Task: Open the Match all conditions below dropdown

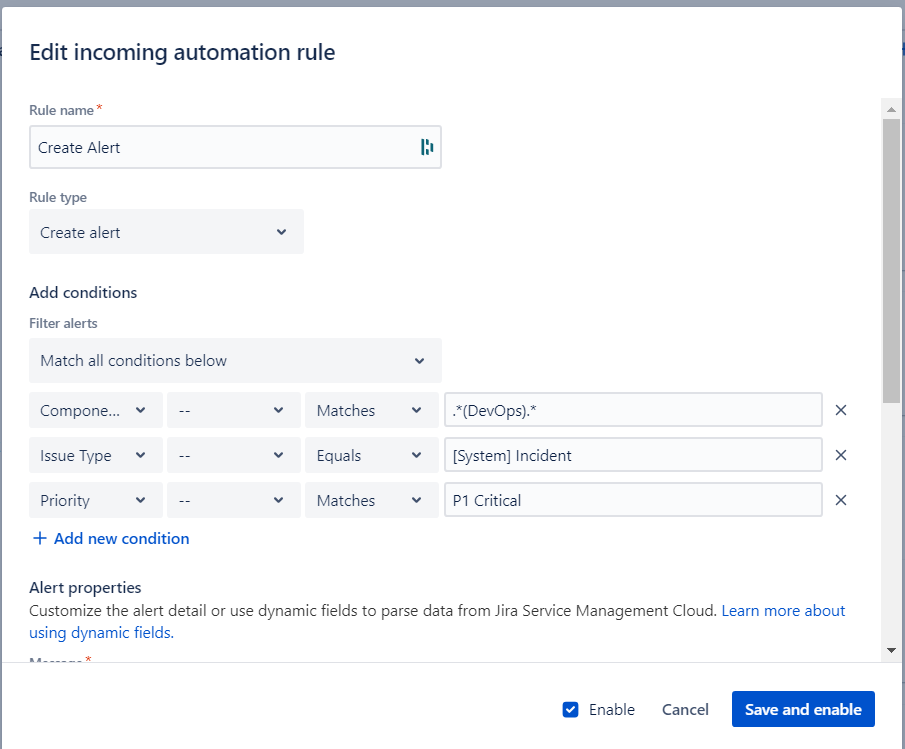Action: (x=235, y=361)
